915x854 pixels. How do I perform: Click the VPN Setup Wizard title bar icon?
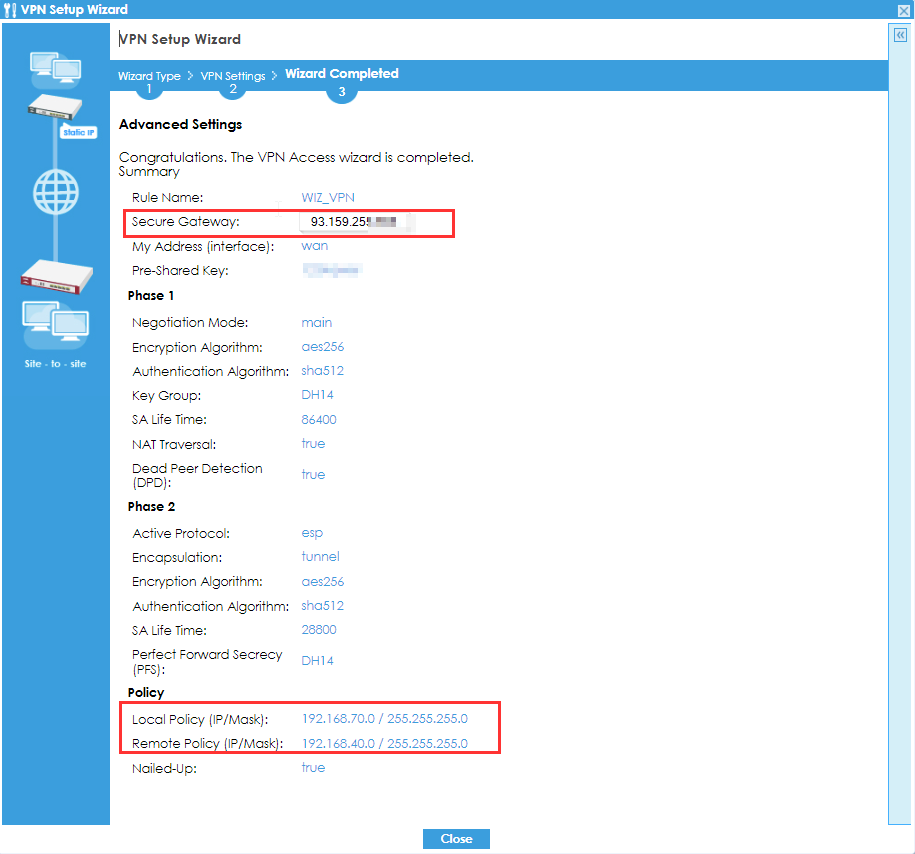click(x=10, y=10)
